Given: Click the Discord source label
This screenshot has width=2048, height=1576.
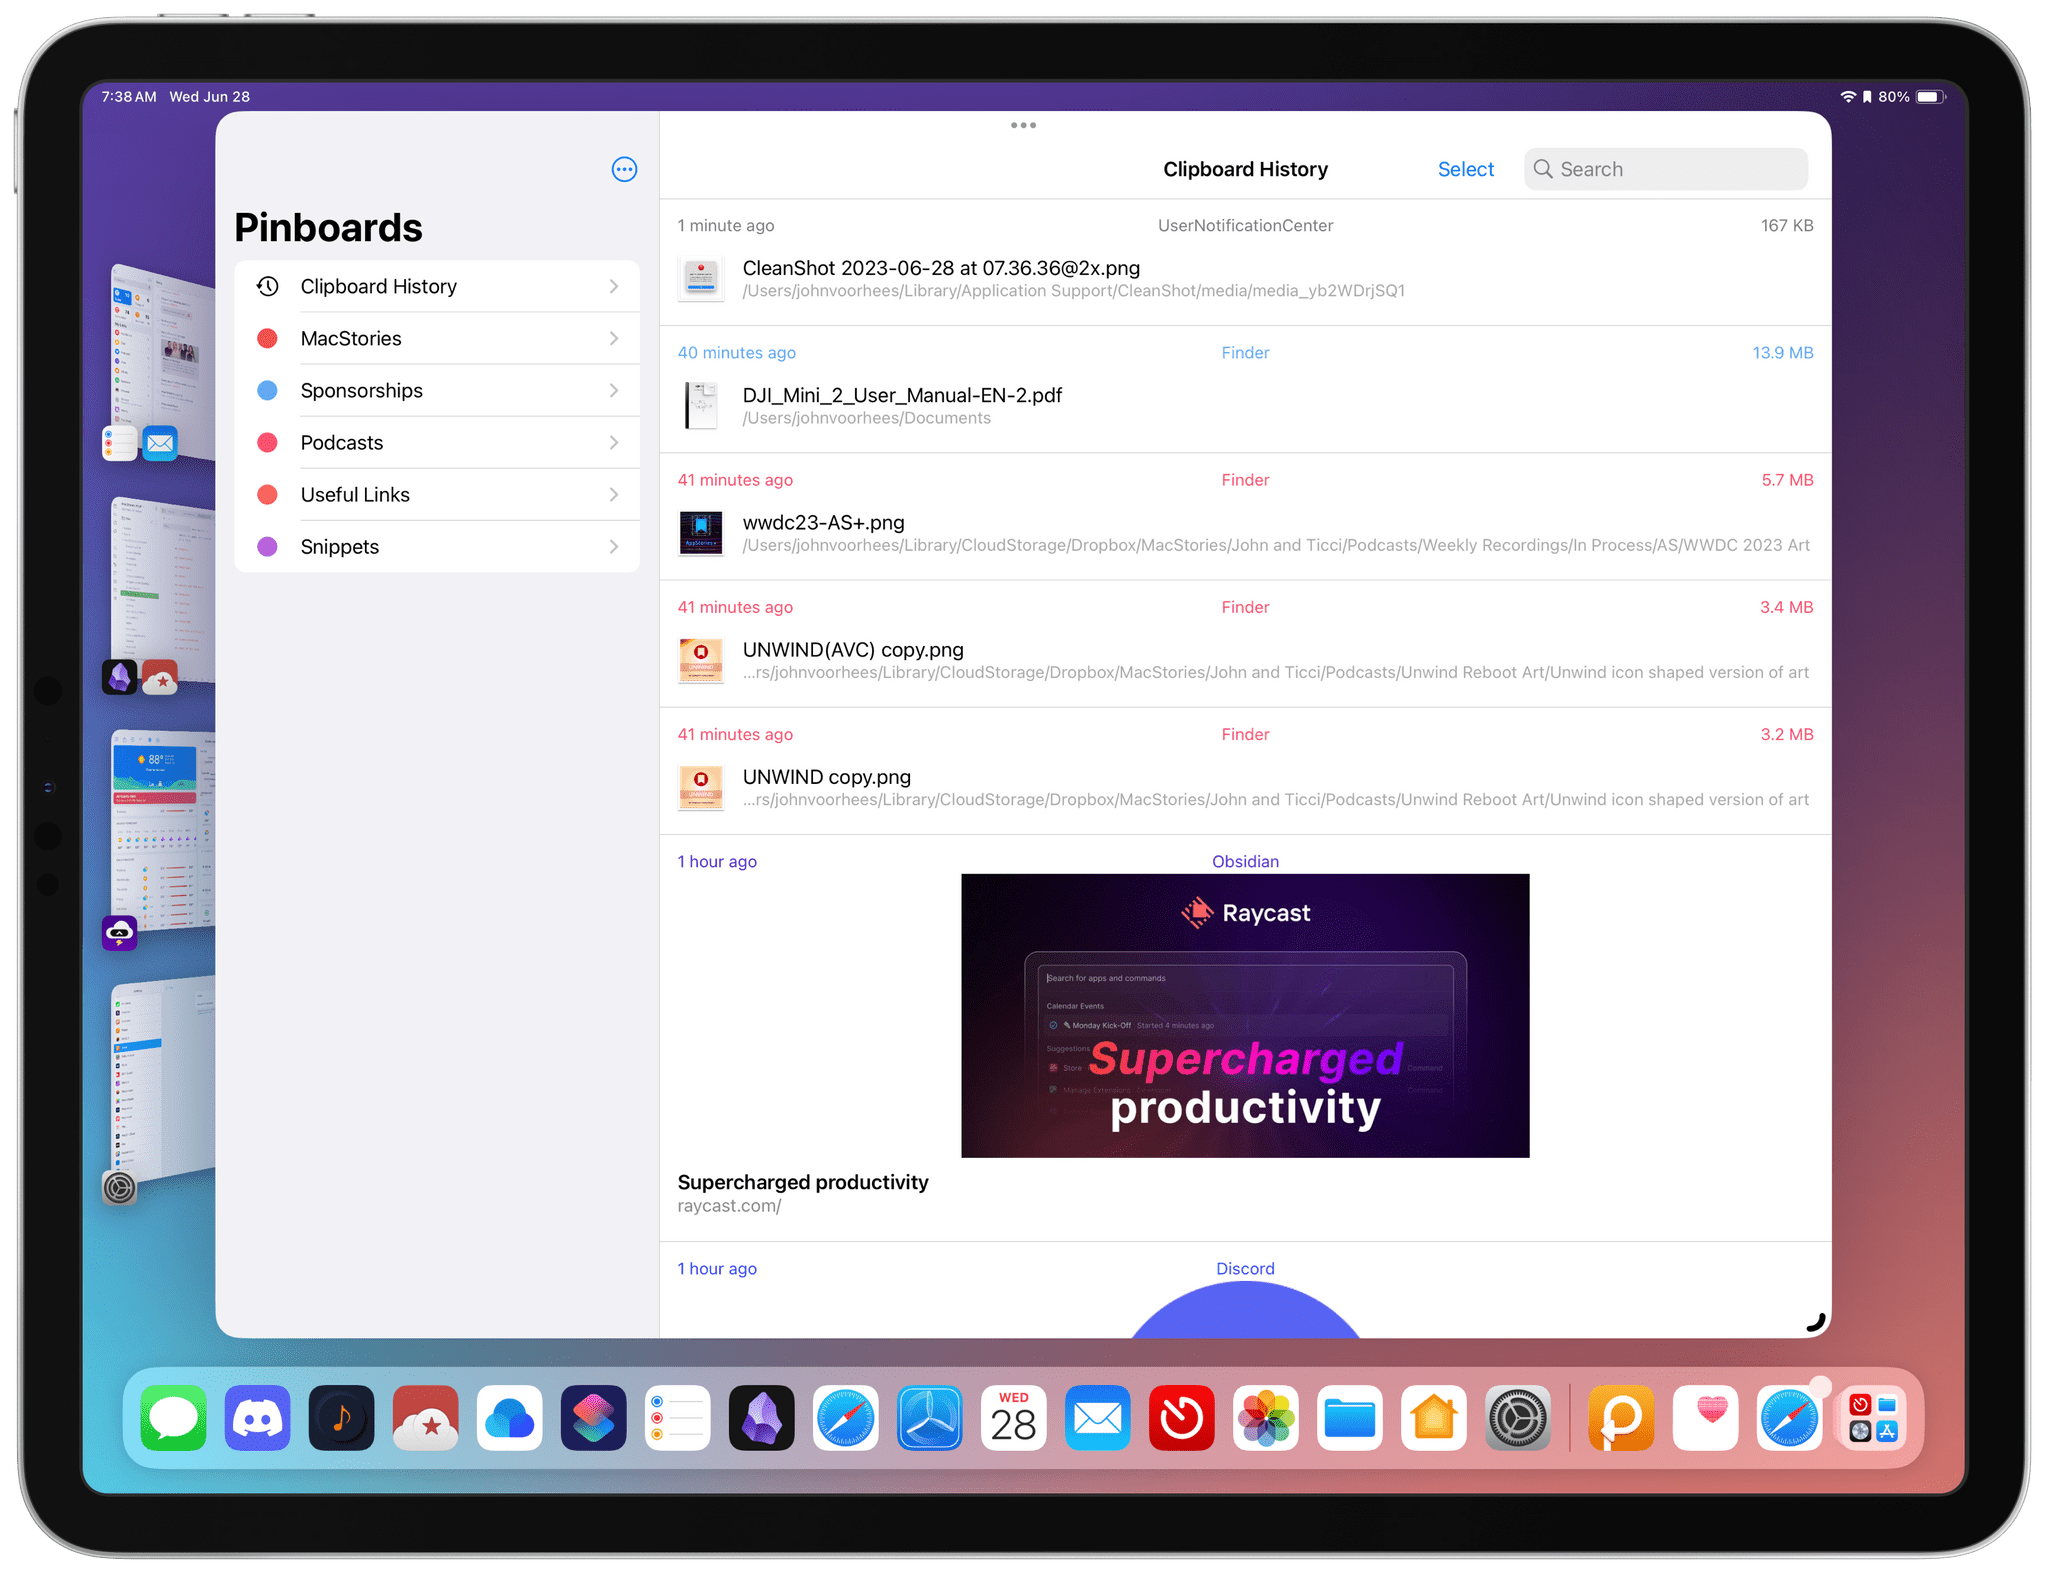Looking at the screenshot, I should 1245,1268.
